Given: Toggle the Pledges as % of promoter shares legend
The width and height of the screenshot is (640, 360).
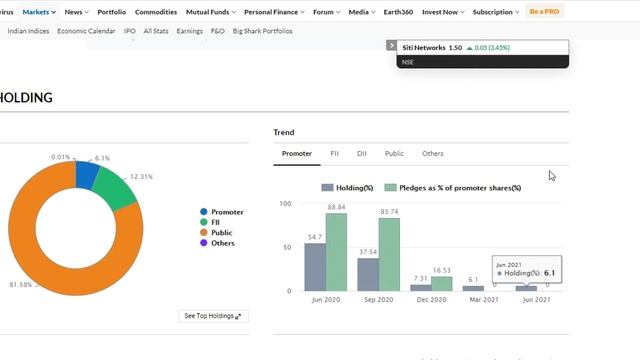Looking at the screenshot, I should tap(453, 188).
